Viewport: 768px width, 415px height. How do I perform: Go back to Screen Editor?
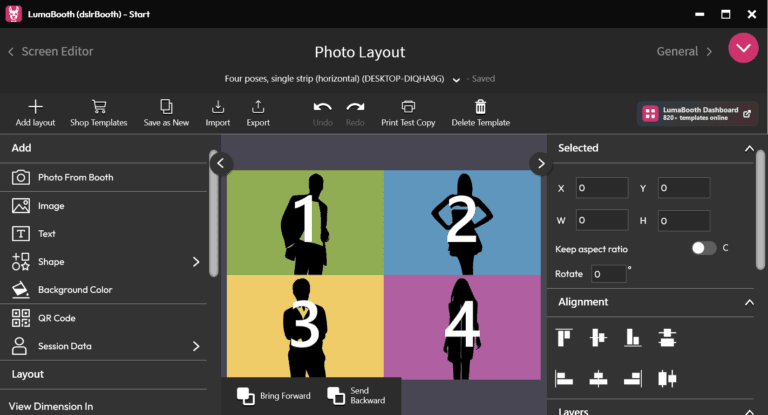50,51
